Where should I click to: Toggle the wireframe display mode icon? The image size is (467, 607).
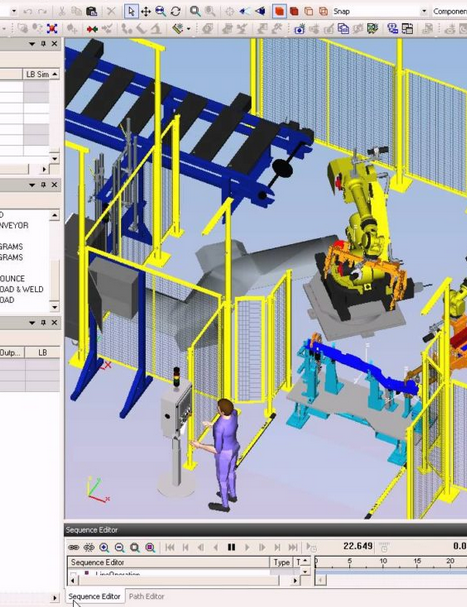pyautogui.click(x=309, y=11)
